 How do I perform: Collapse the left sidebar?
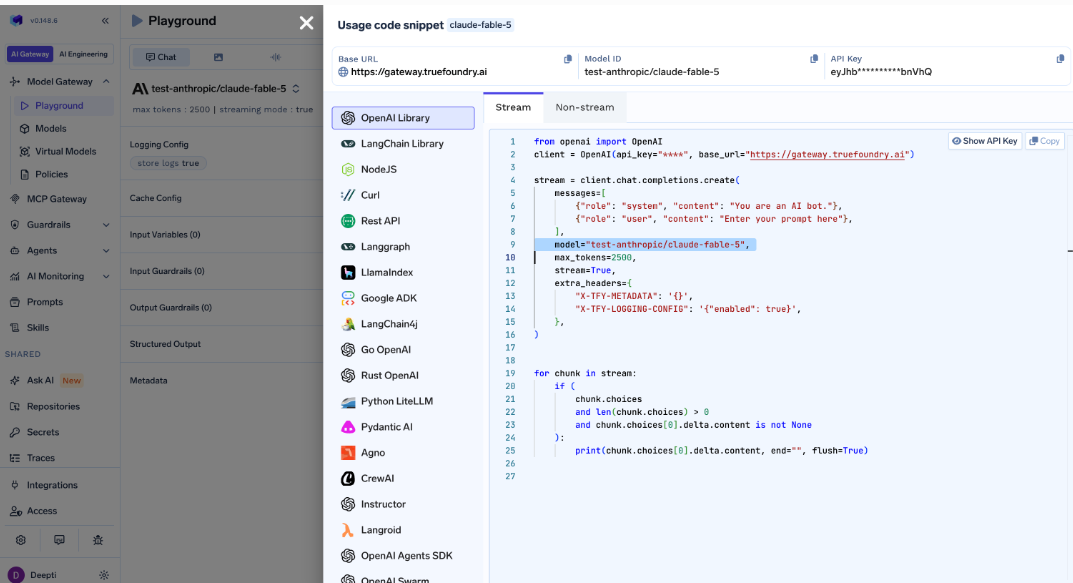click(105, 21)
